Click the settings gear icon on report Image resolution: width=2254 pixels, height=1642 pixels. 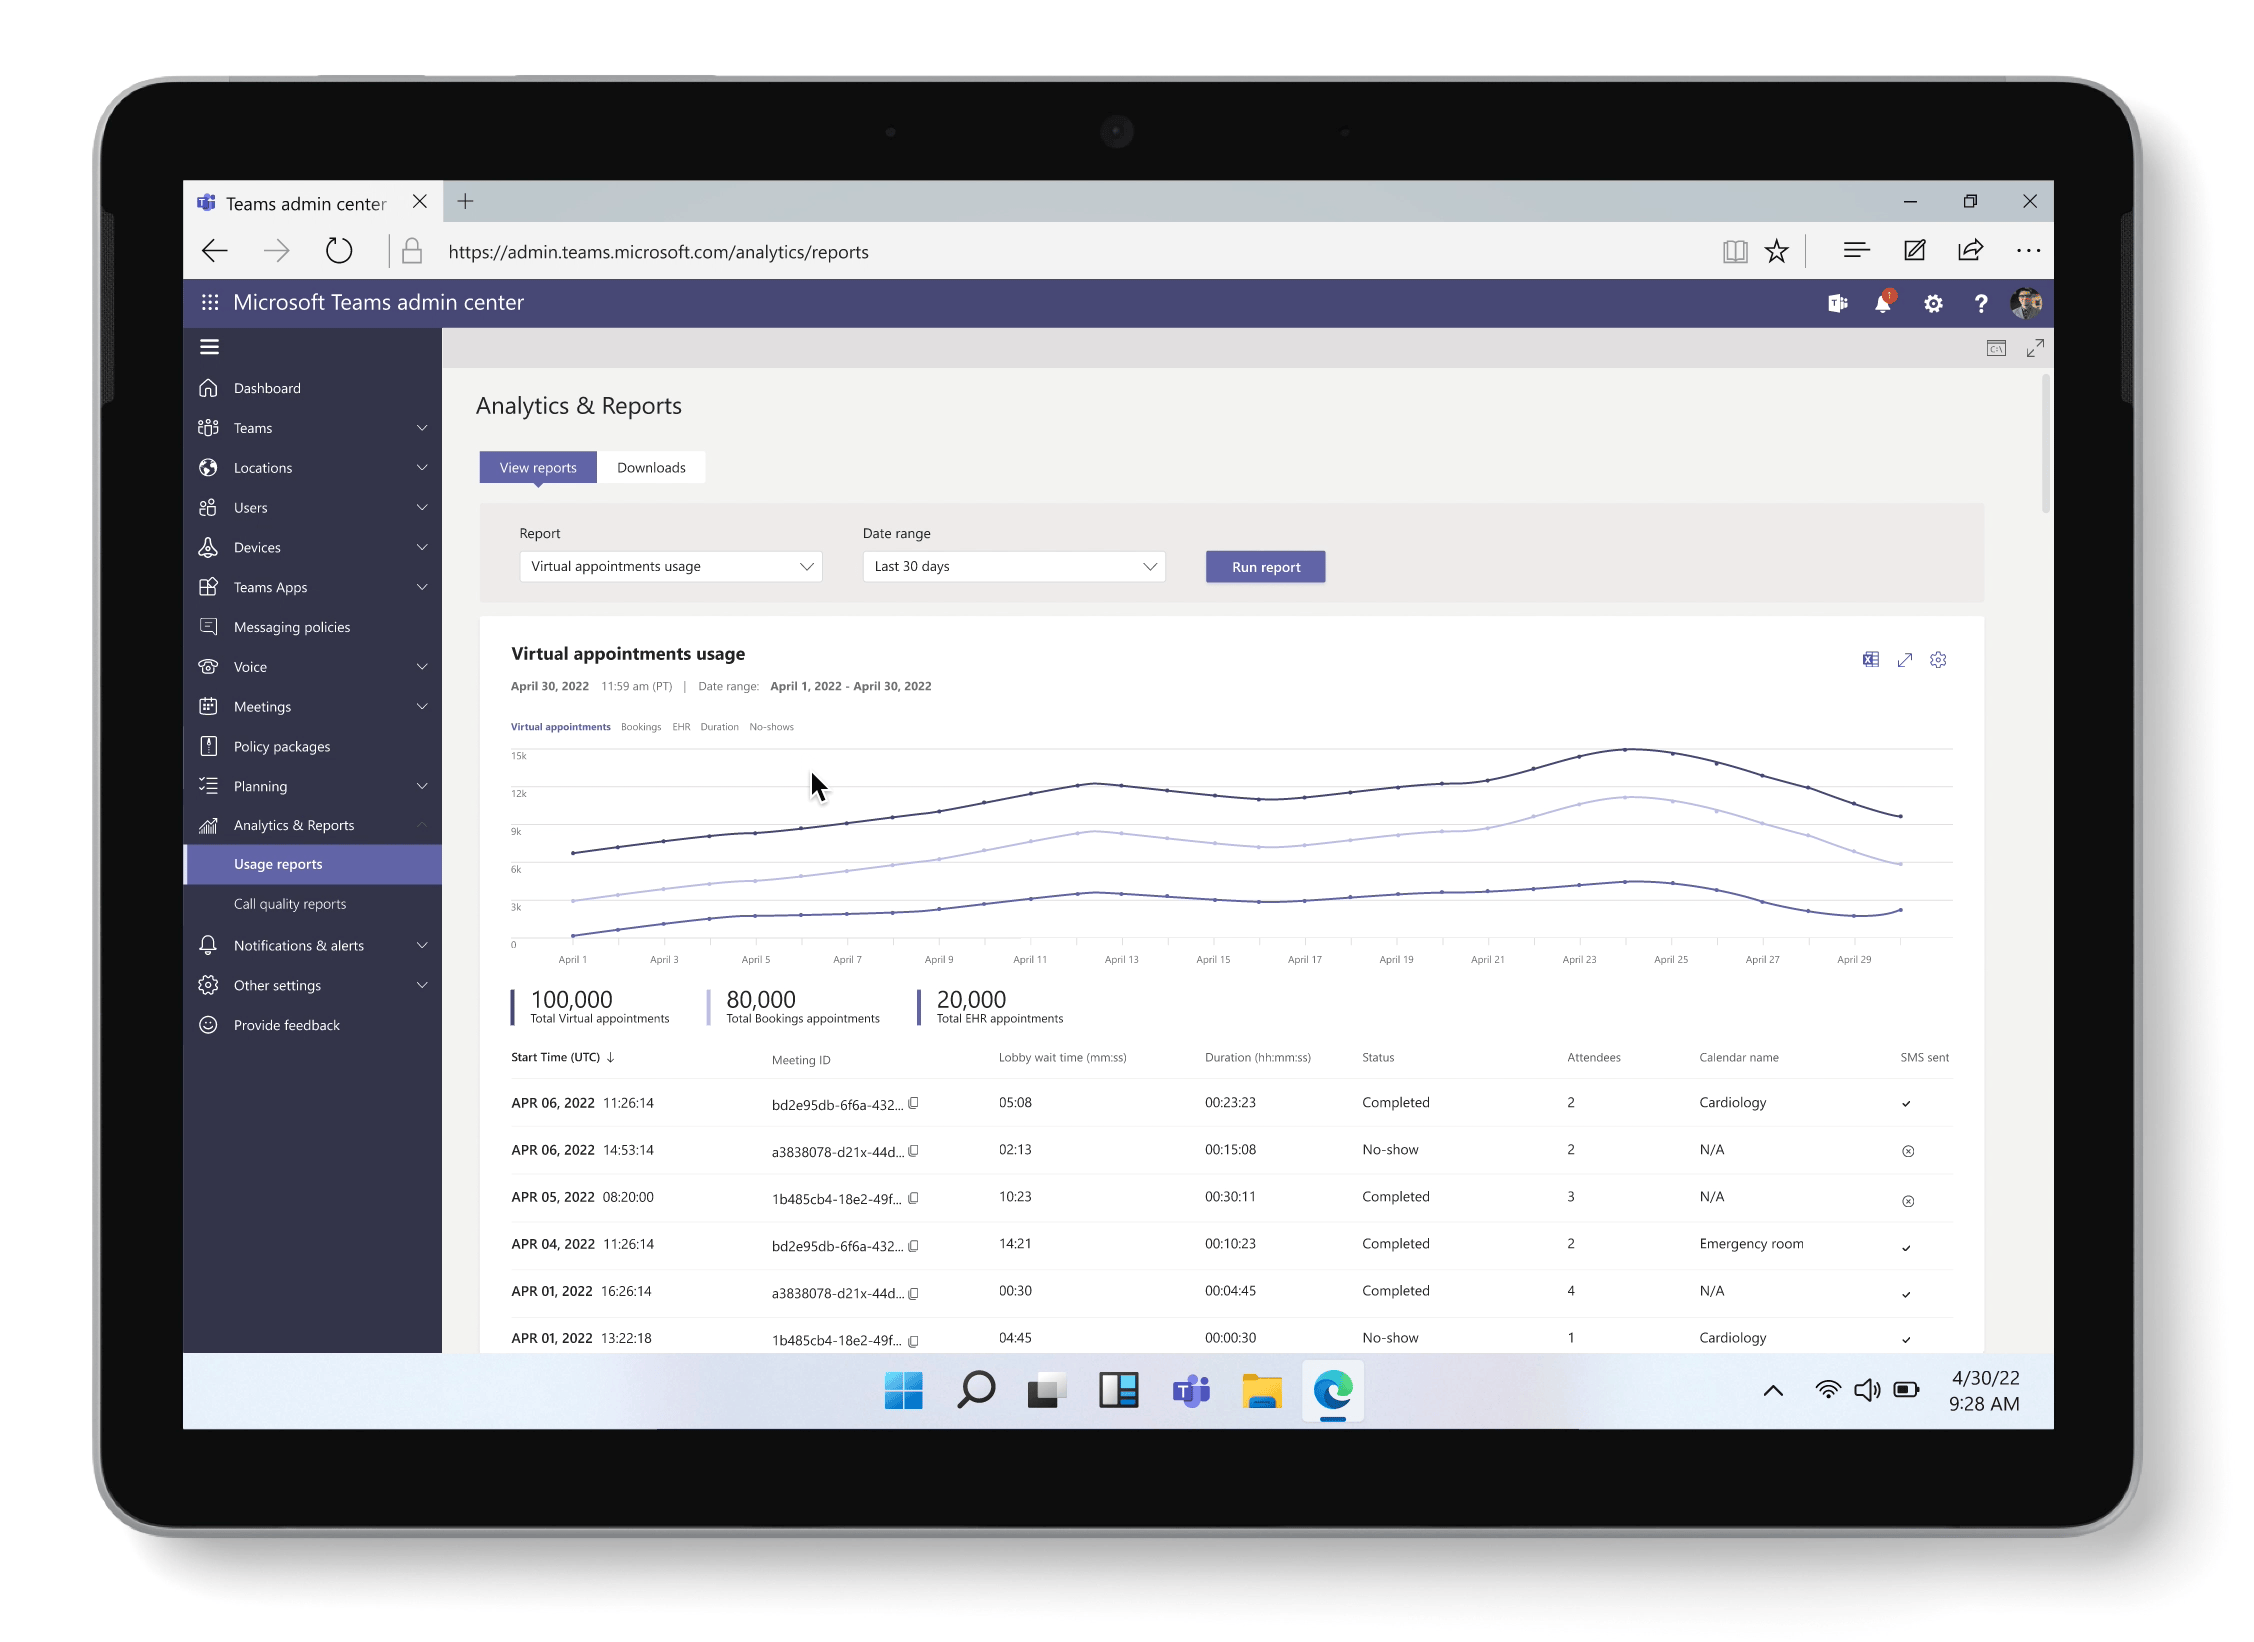click(x=1937, y=658)
